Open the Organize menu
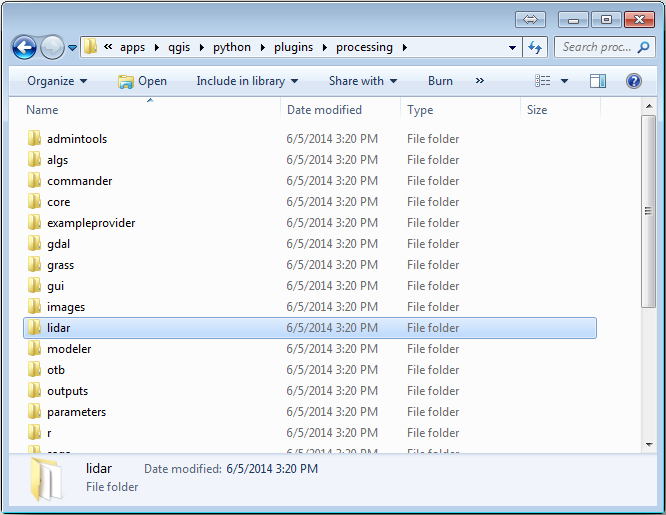The image size is (666, 515). point(57,81)
